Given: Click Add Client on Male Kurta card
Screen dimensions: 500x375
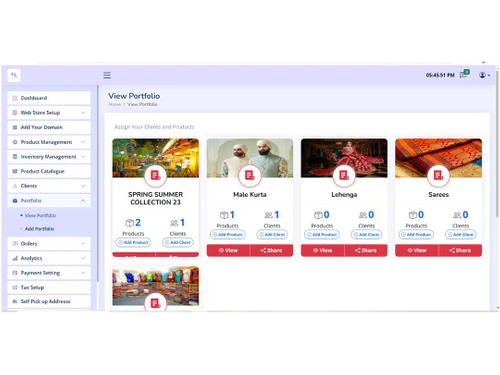Looking at the screenshot, I should 272,235.
